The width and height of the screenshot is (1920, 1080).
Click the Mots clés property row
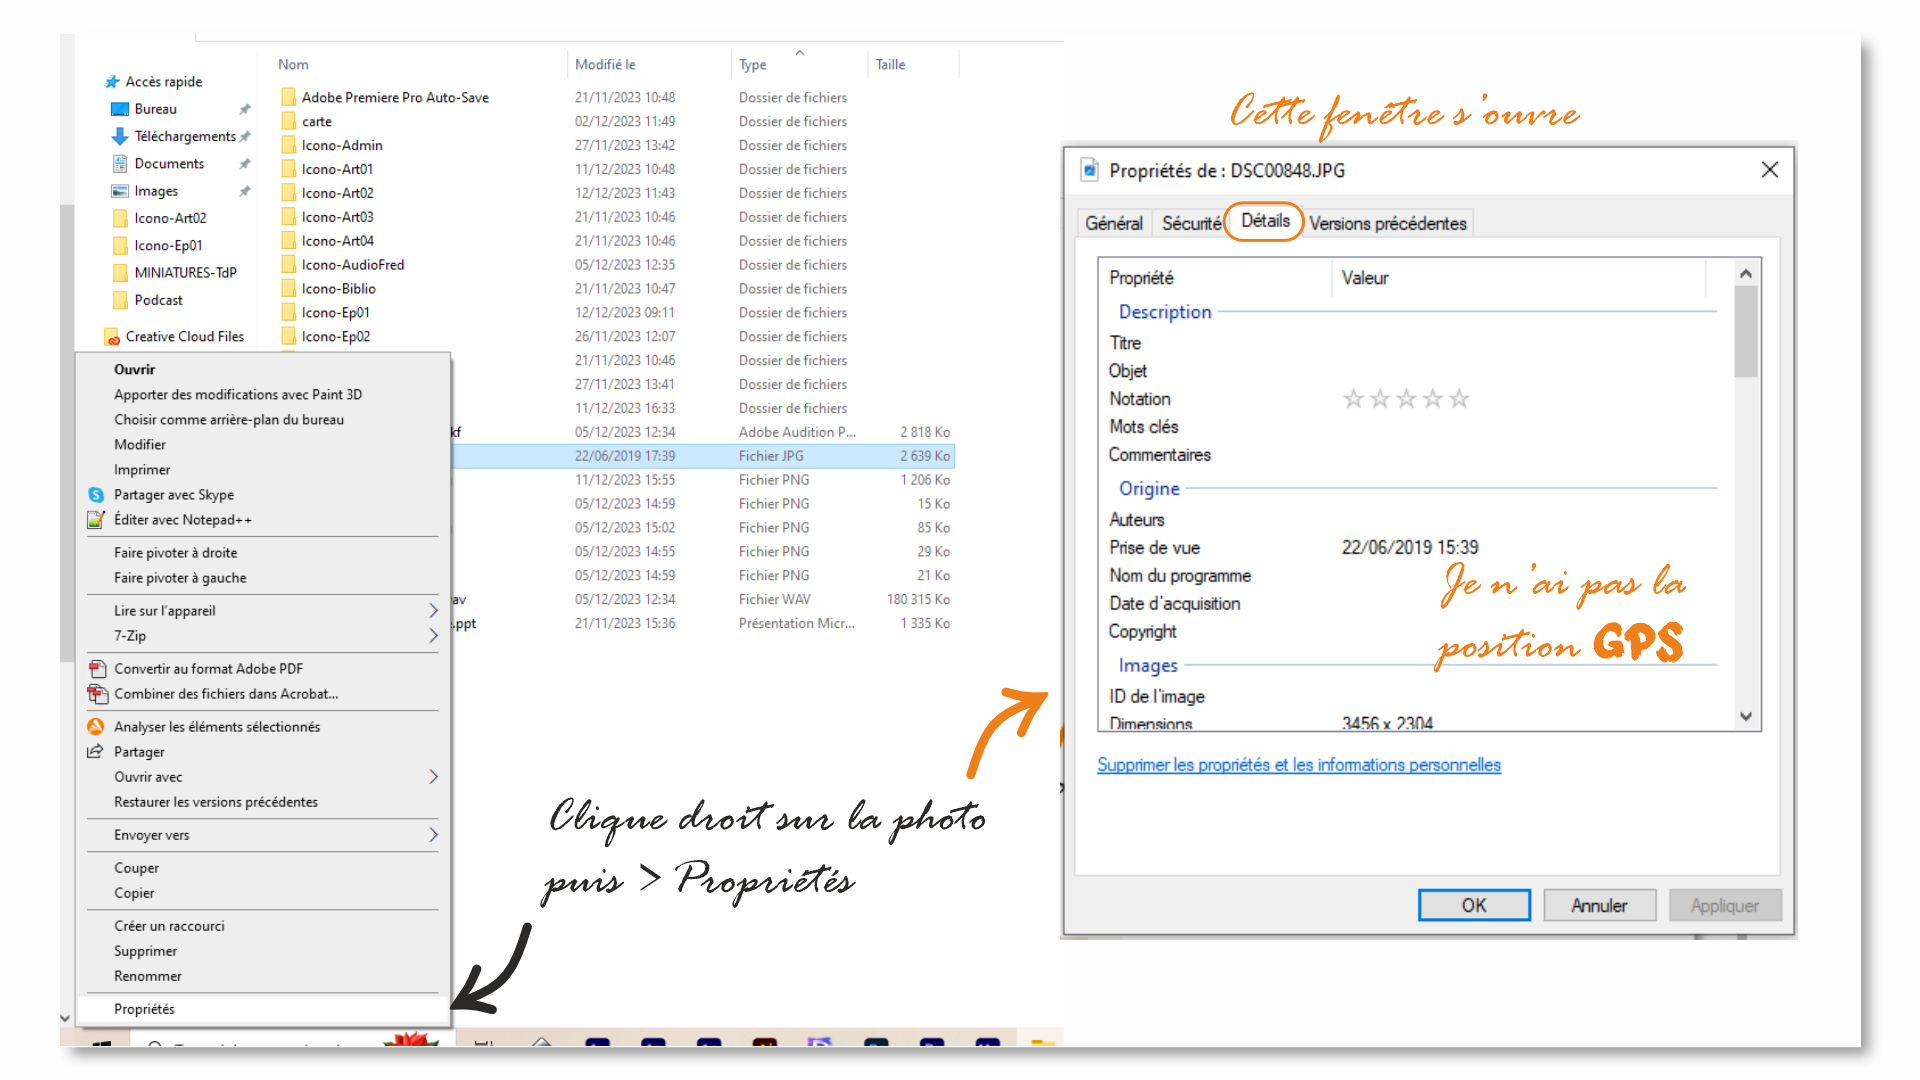(1408, 427)
